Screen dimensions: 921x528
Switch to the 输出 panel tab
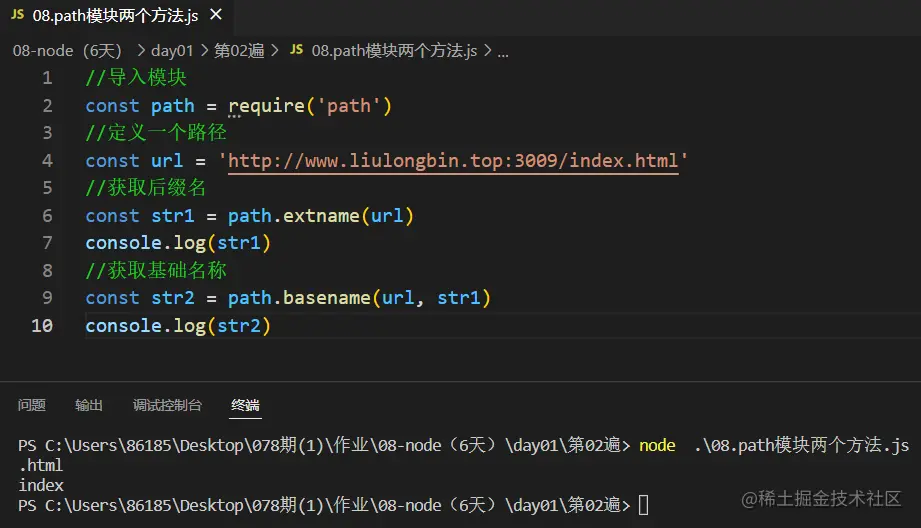[89, 405]
